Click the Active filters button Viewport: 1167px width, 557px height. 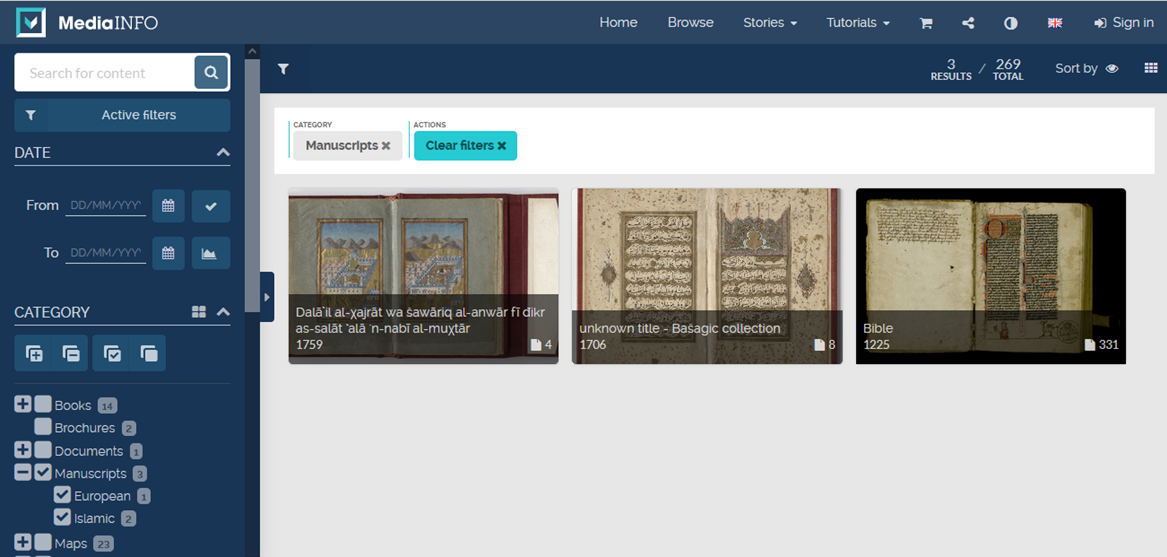122,115
